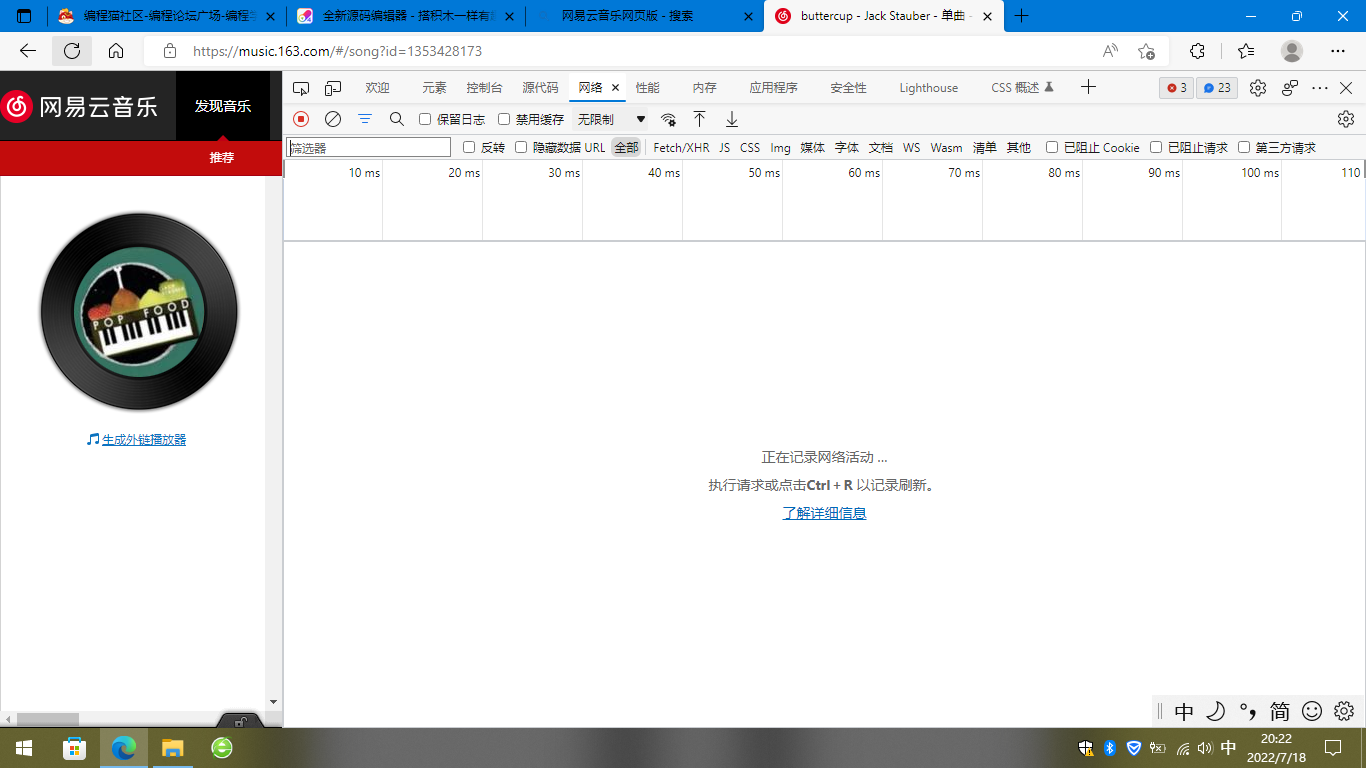The width and height of the screenshot is (1366, 768).
Task: Open DevTools settings gear beside message count
Action: click(1258, 88)
